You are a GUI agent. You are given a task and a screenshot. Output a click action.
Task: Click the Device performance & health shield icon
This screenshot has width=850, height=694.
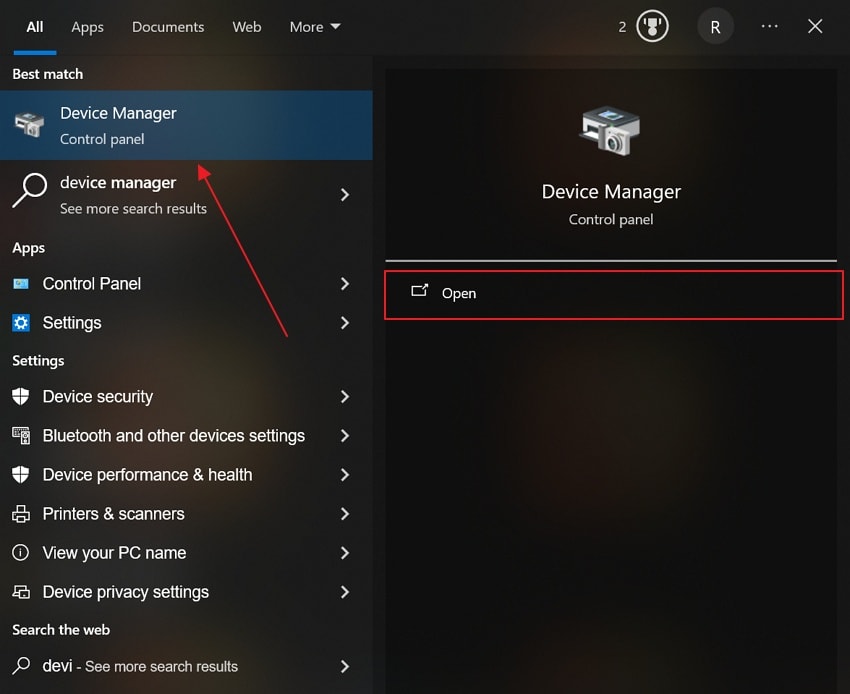[21, 474]
